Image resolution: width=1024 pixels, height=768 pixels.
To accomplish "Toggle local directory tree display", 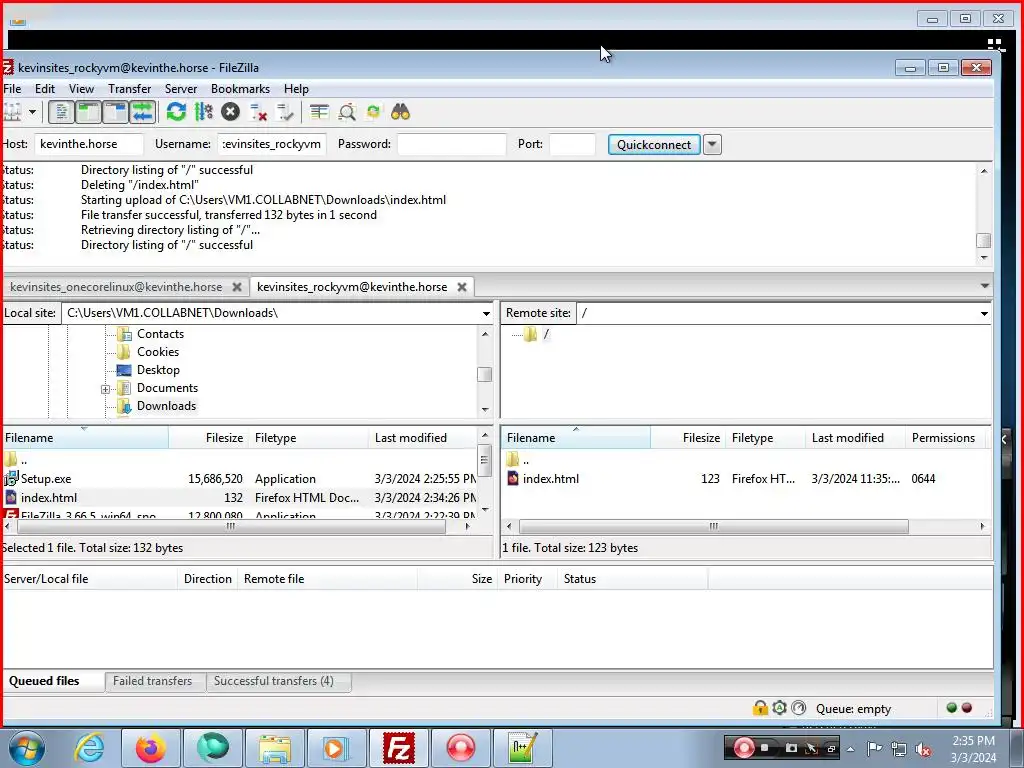I will click(x=88, y=112).
